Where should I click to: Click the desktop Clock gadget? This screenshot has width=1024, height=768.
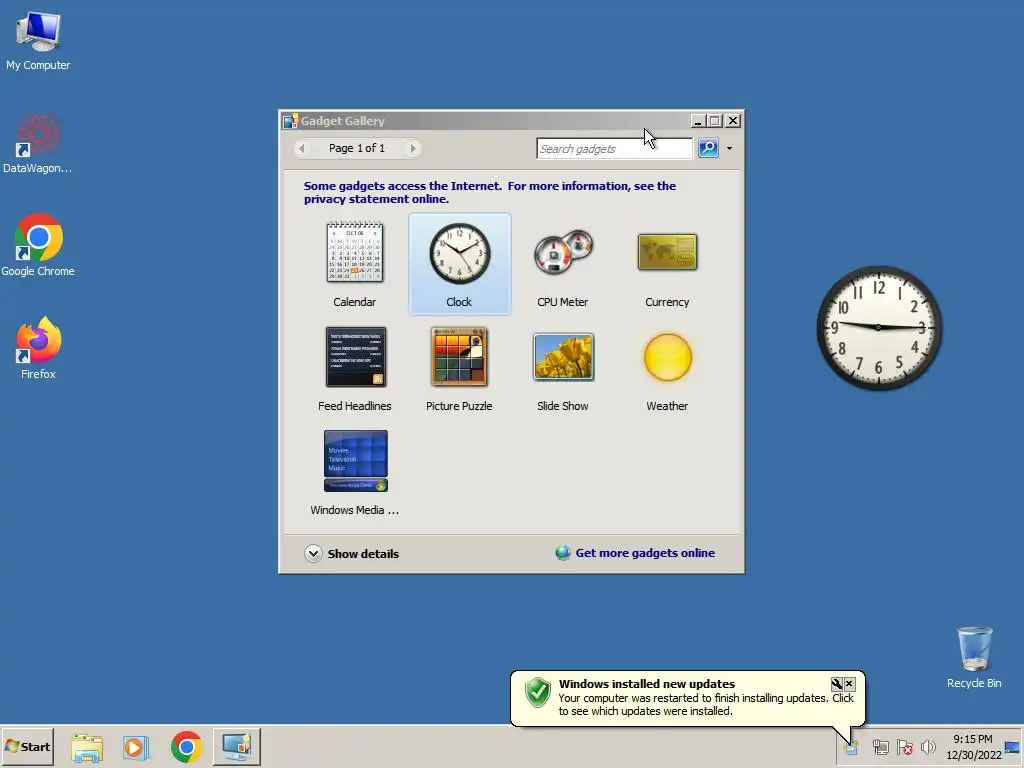pyautogui.click(x=878, y=327)
